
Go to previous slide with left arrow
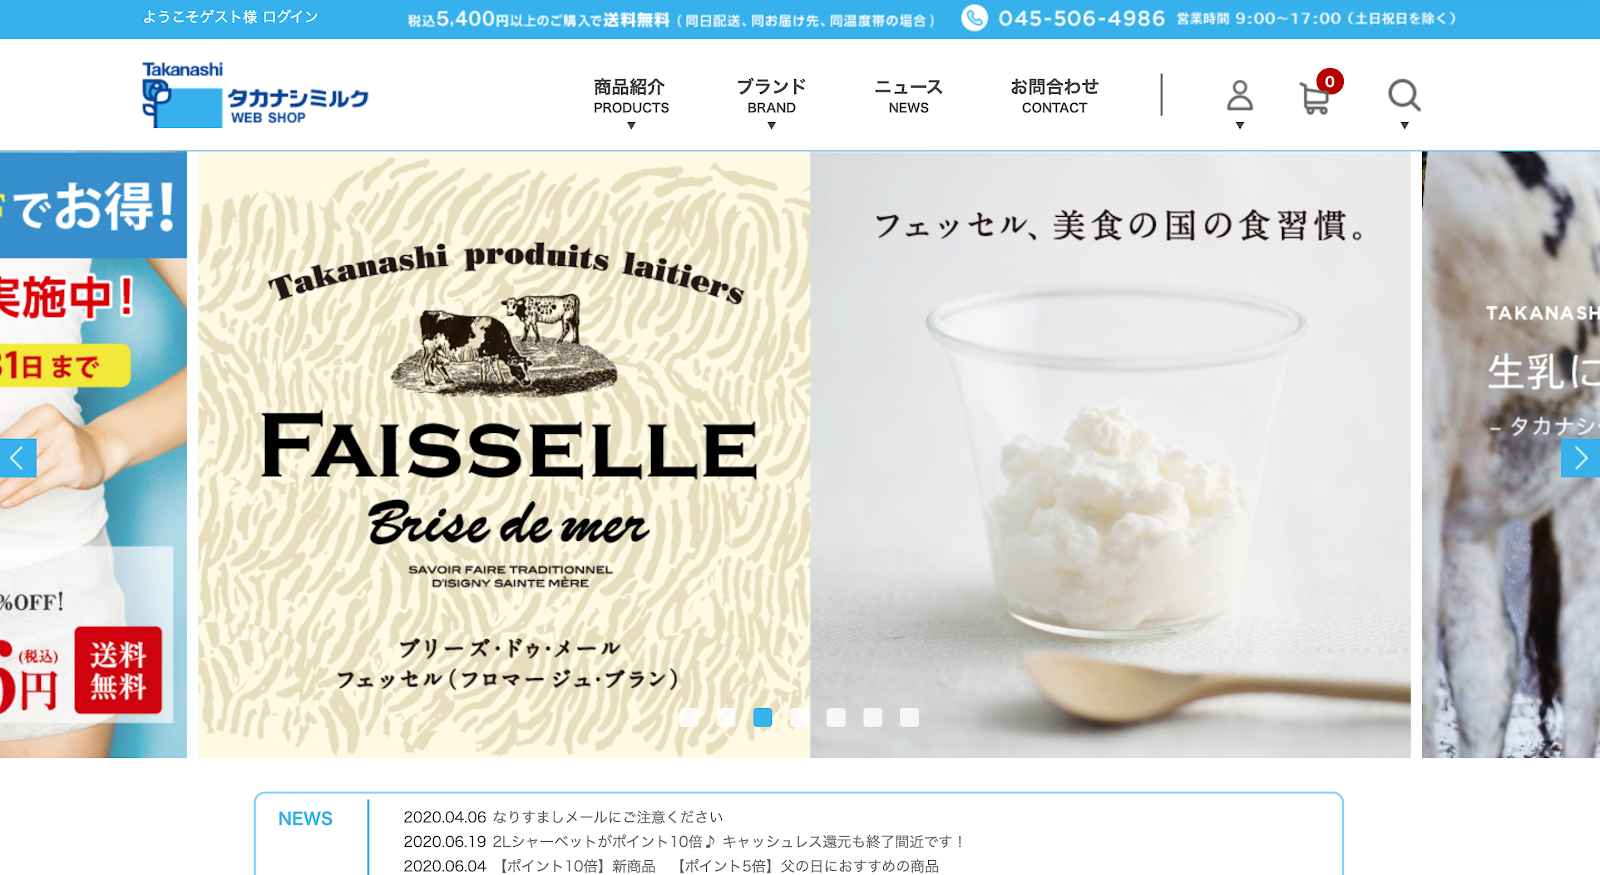point(17,458)
